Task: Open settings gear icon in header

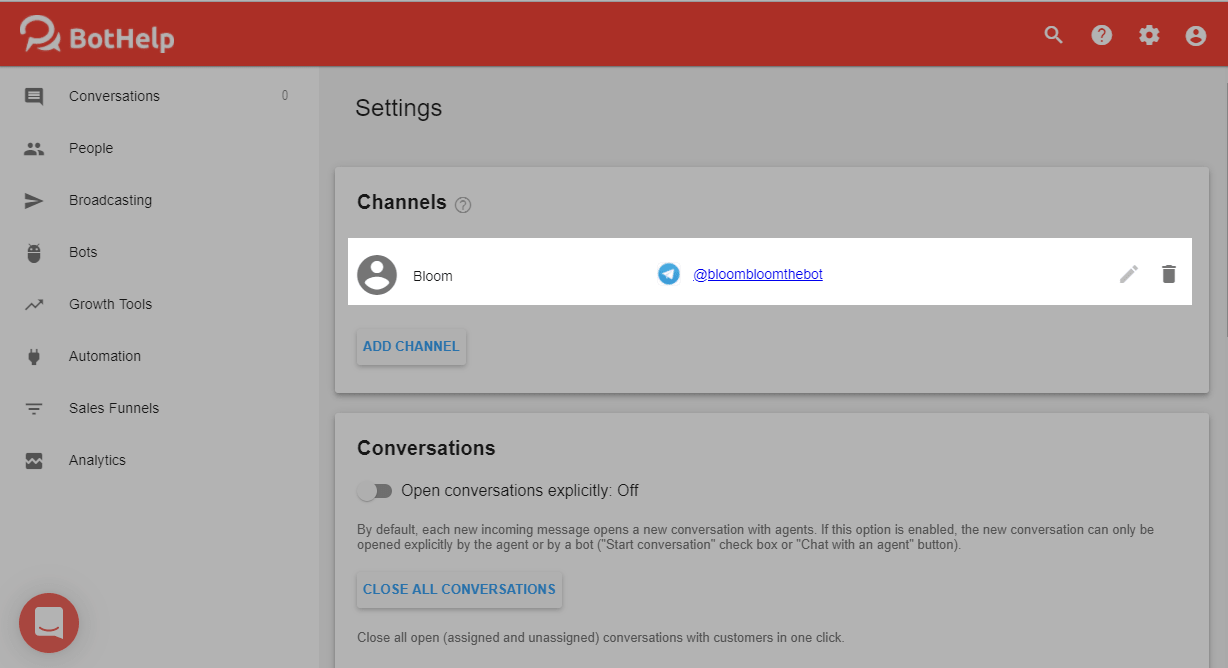Action: click(x=1149, y=35)
